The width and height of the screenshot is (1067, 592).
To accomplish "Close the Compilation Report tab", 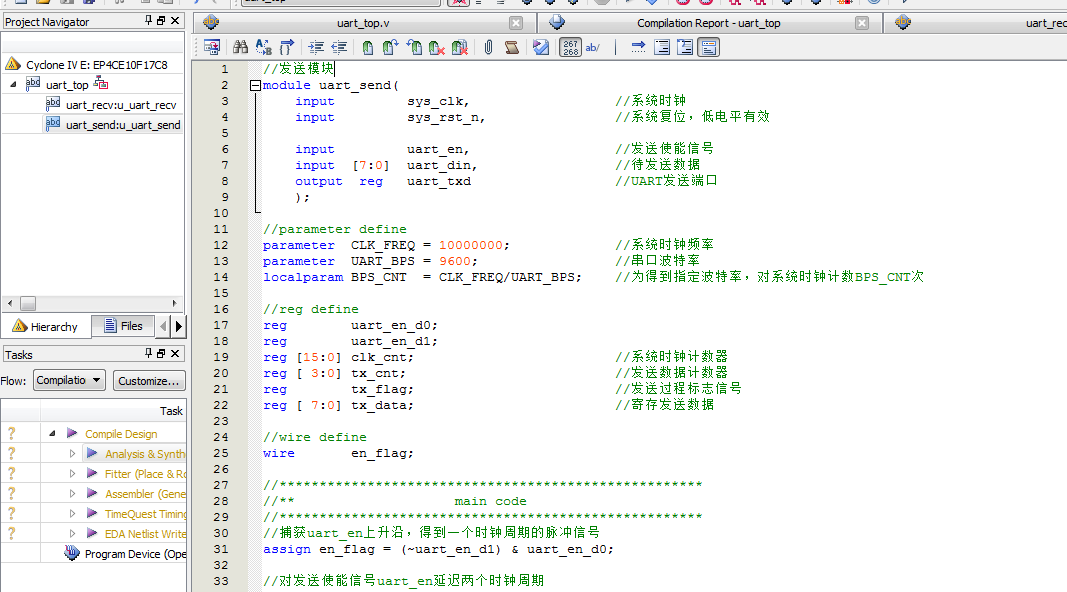I will click(x=861, y=23).
